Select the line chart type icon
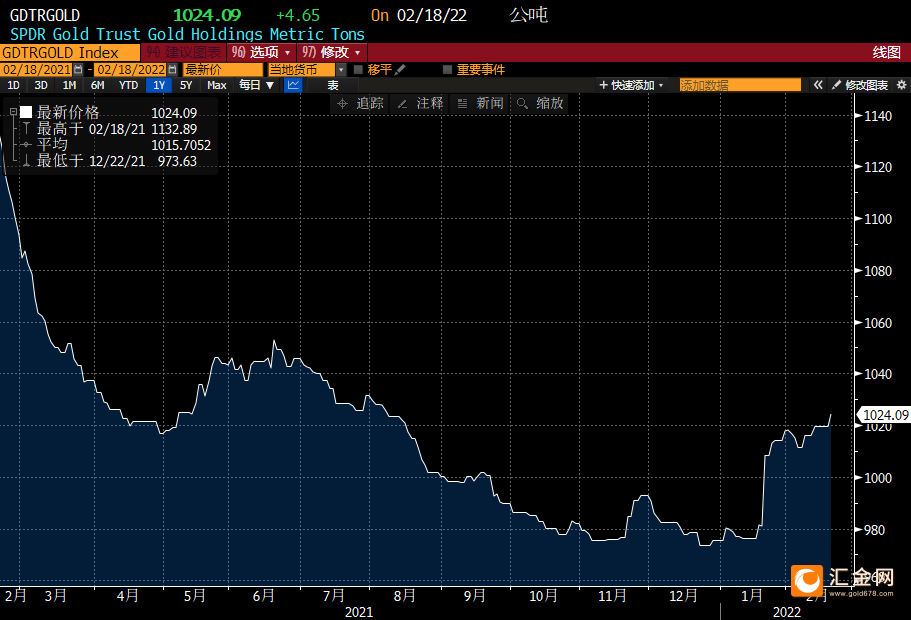This screenshot has height=620, width=911. click(x=293, y=85)
